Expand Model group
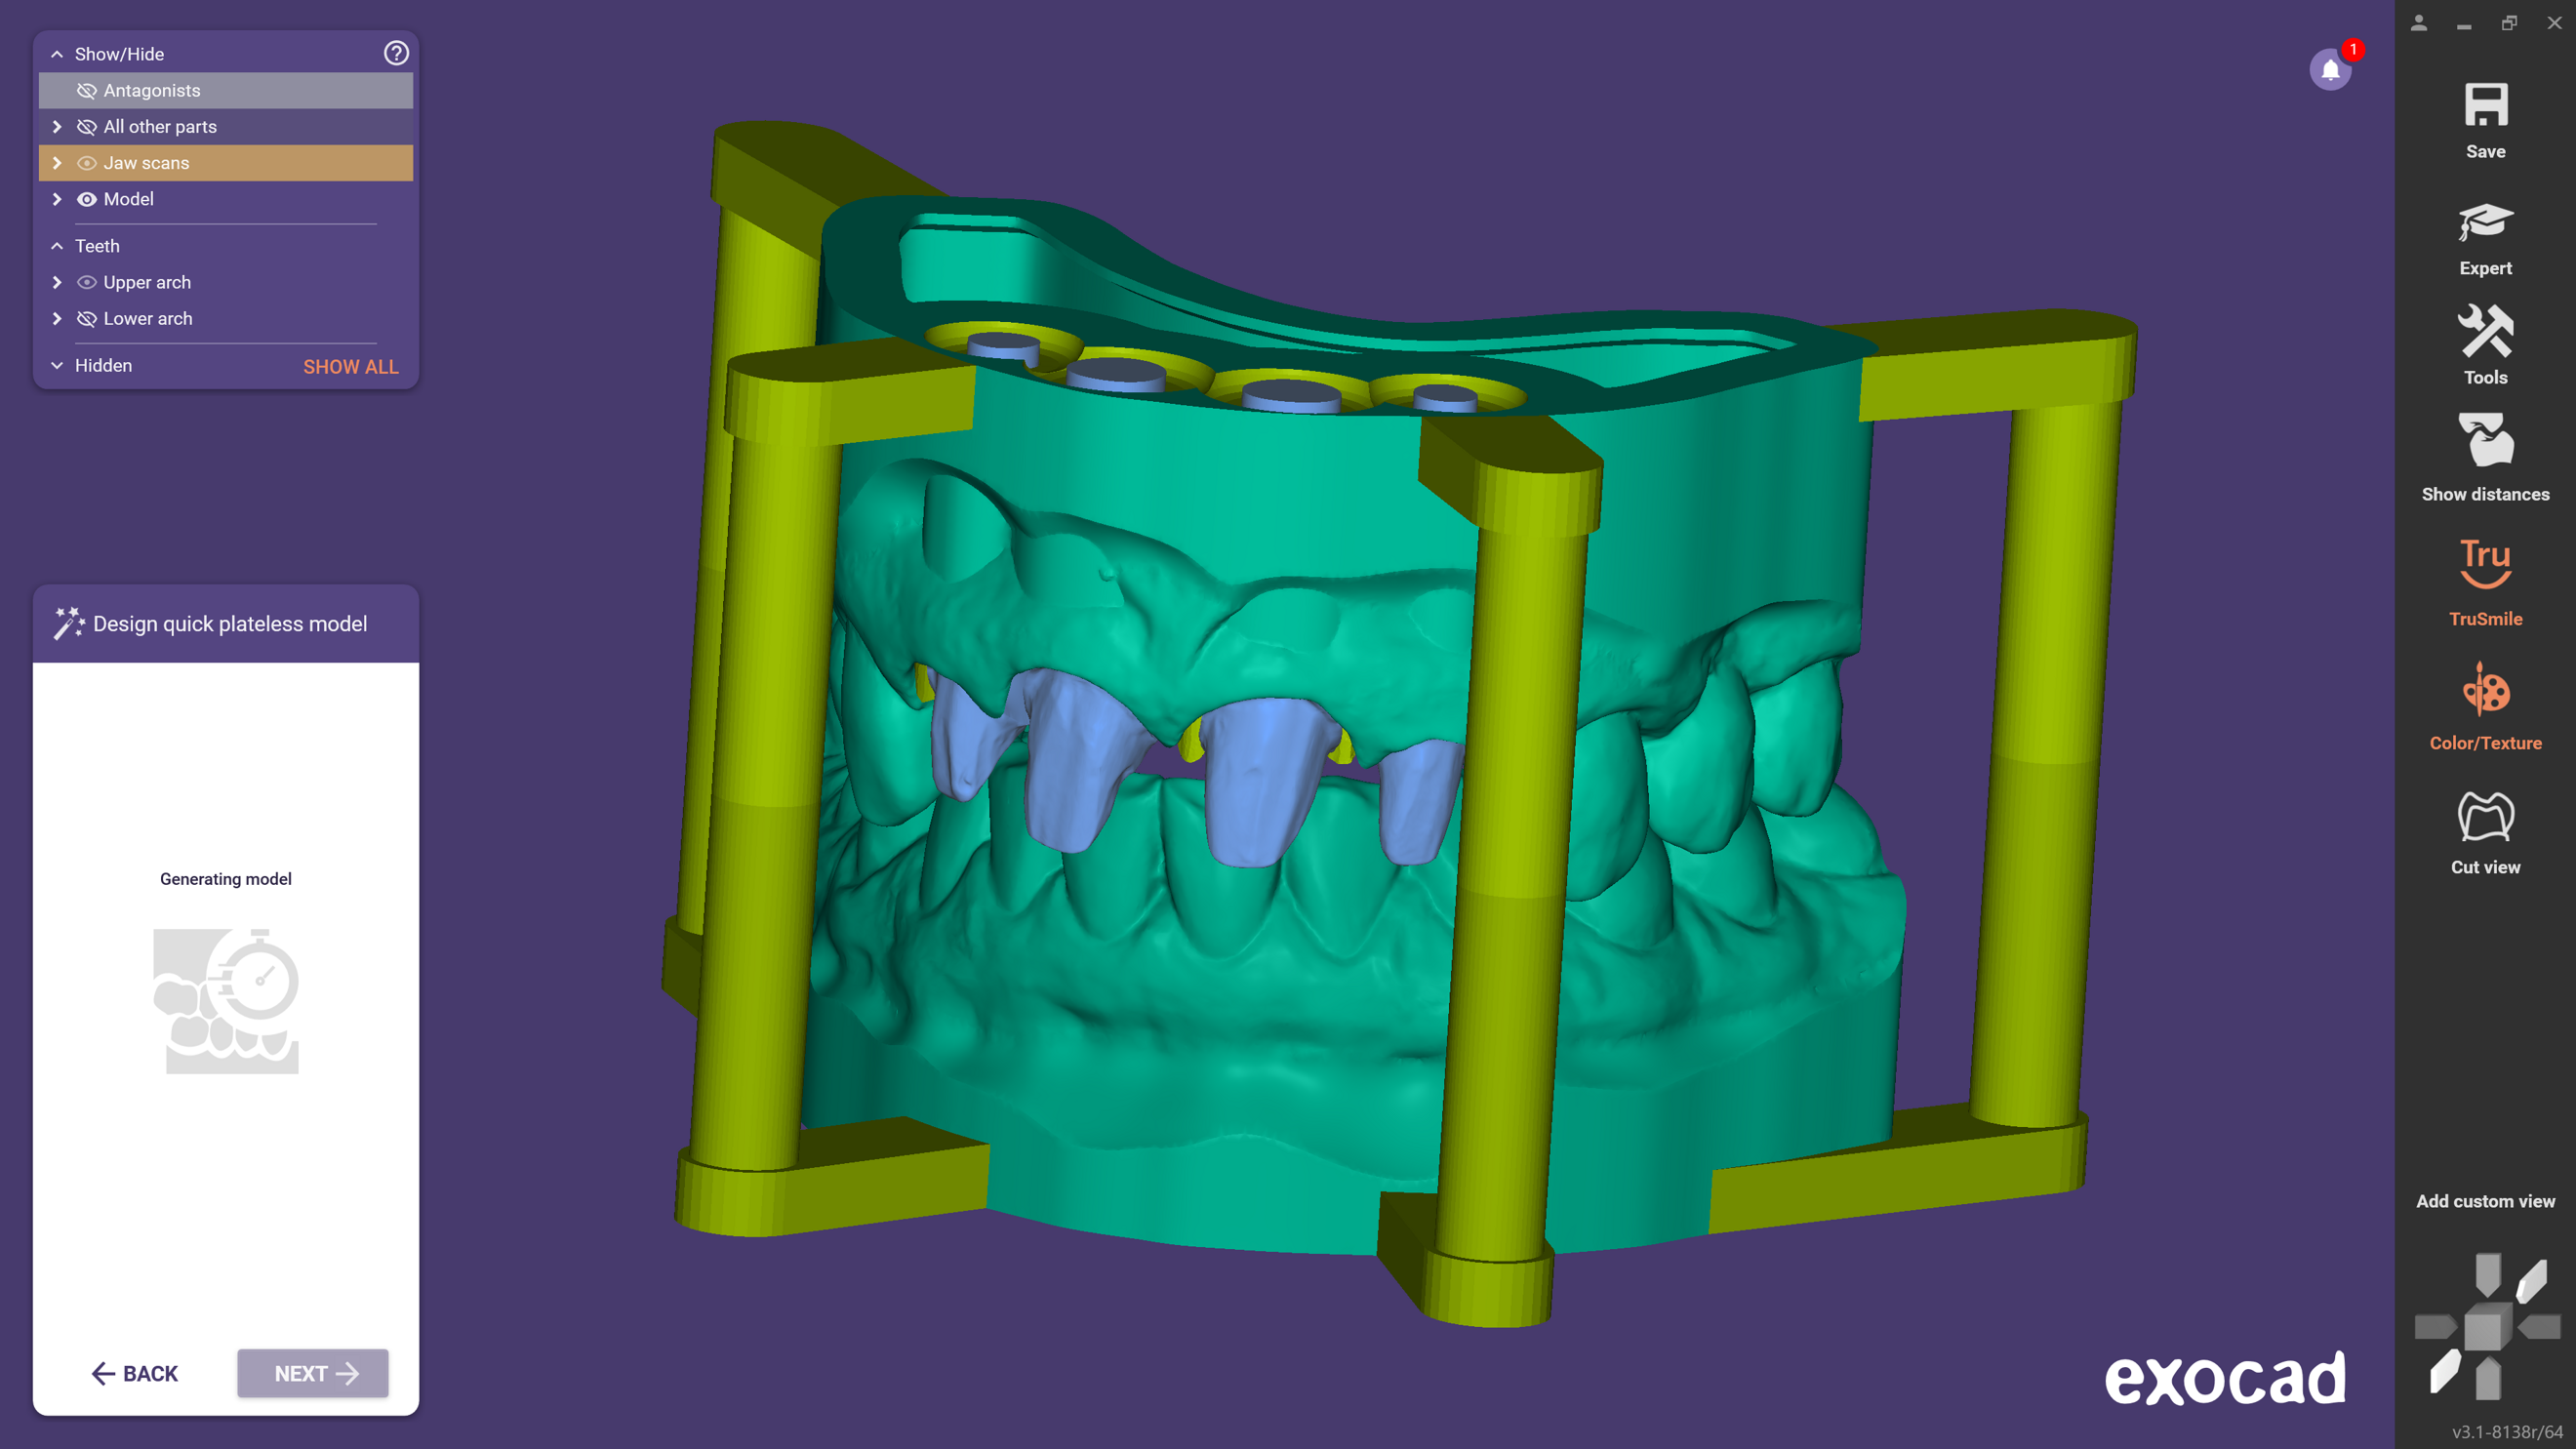Viewport: 2576px width, 1449px height. [57, 199]
